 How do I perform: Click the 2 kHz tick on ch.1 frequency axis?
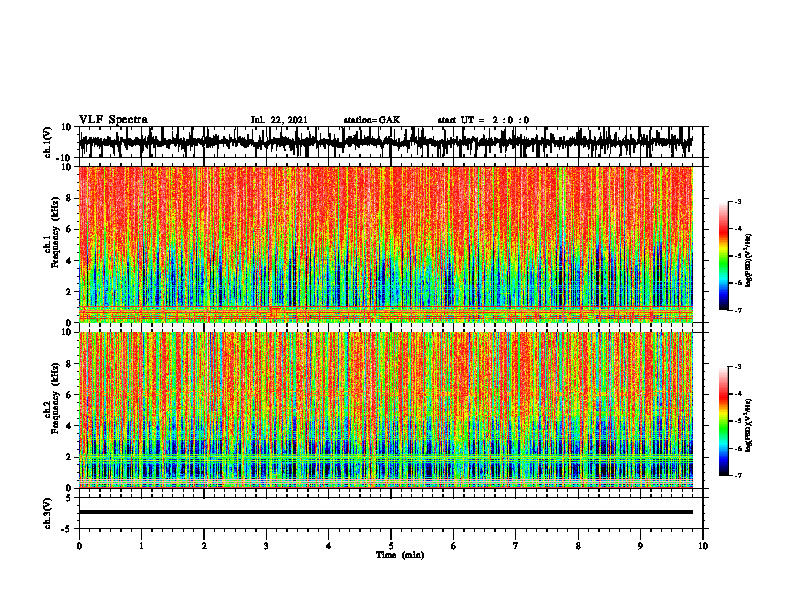pos(69,291)
